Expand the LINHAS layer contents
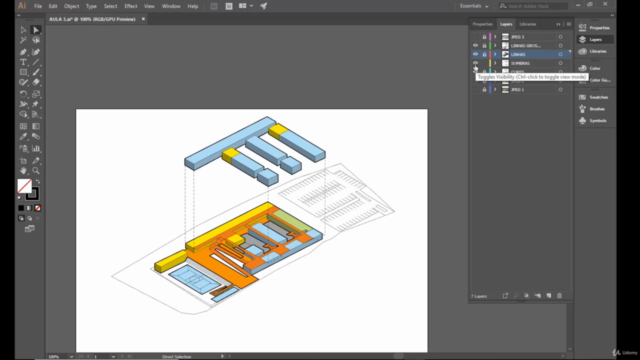 pos(495,54)
